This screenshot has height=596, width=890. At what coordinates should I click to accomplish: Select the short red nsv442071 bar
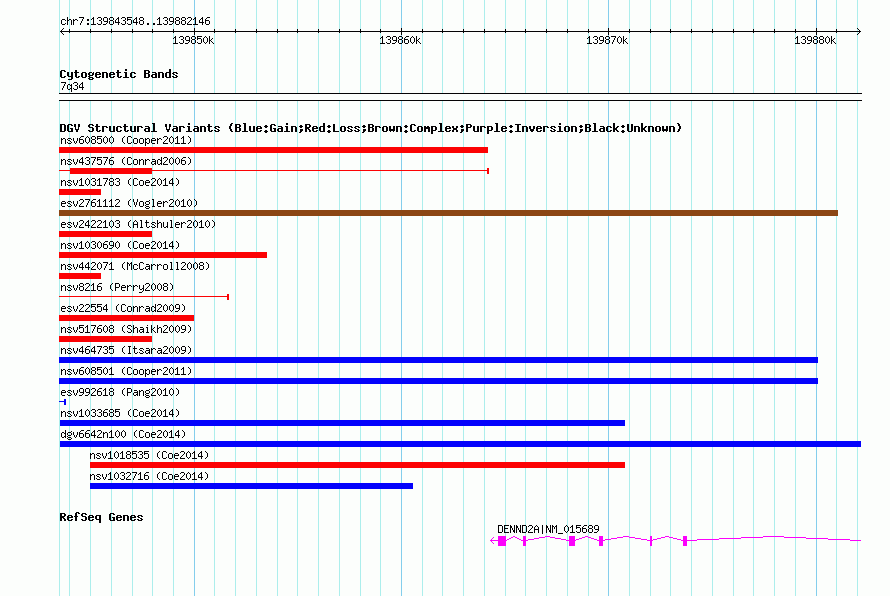click(80, 276)
